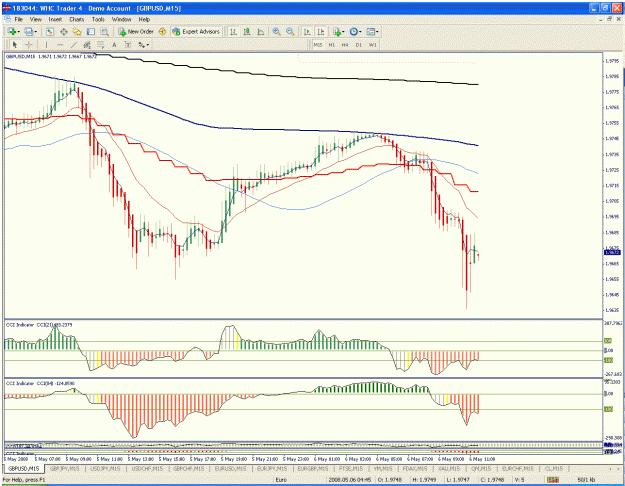Expand the Periodicity clock dropdown arrow
The width and height of the screenshot is (625, 486).
(x=360, y=31)
